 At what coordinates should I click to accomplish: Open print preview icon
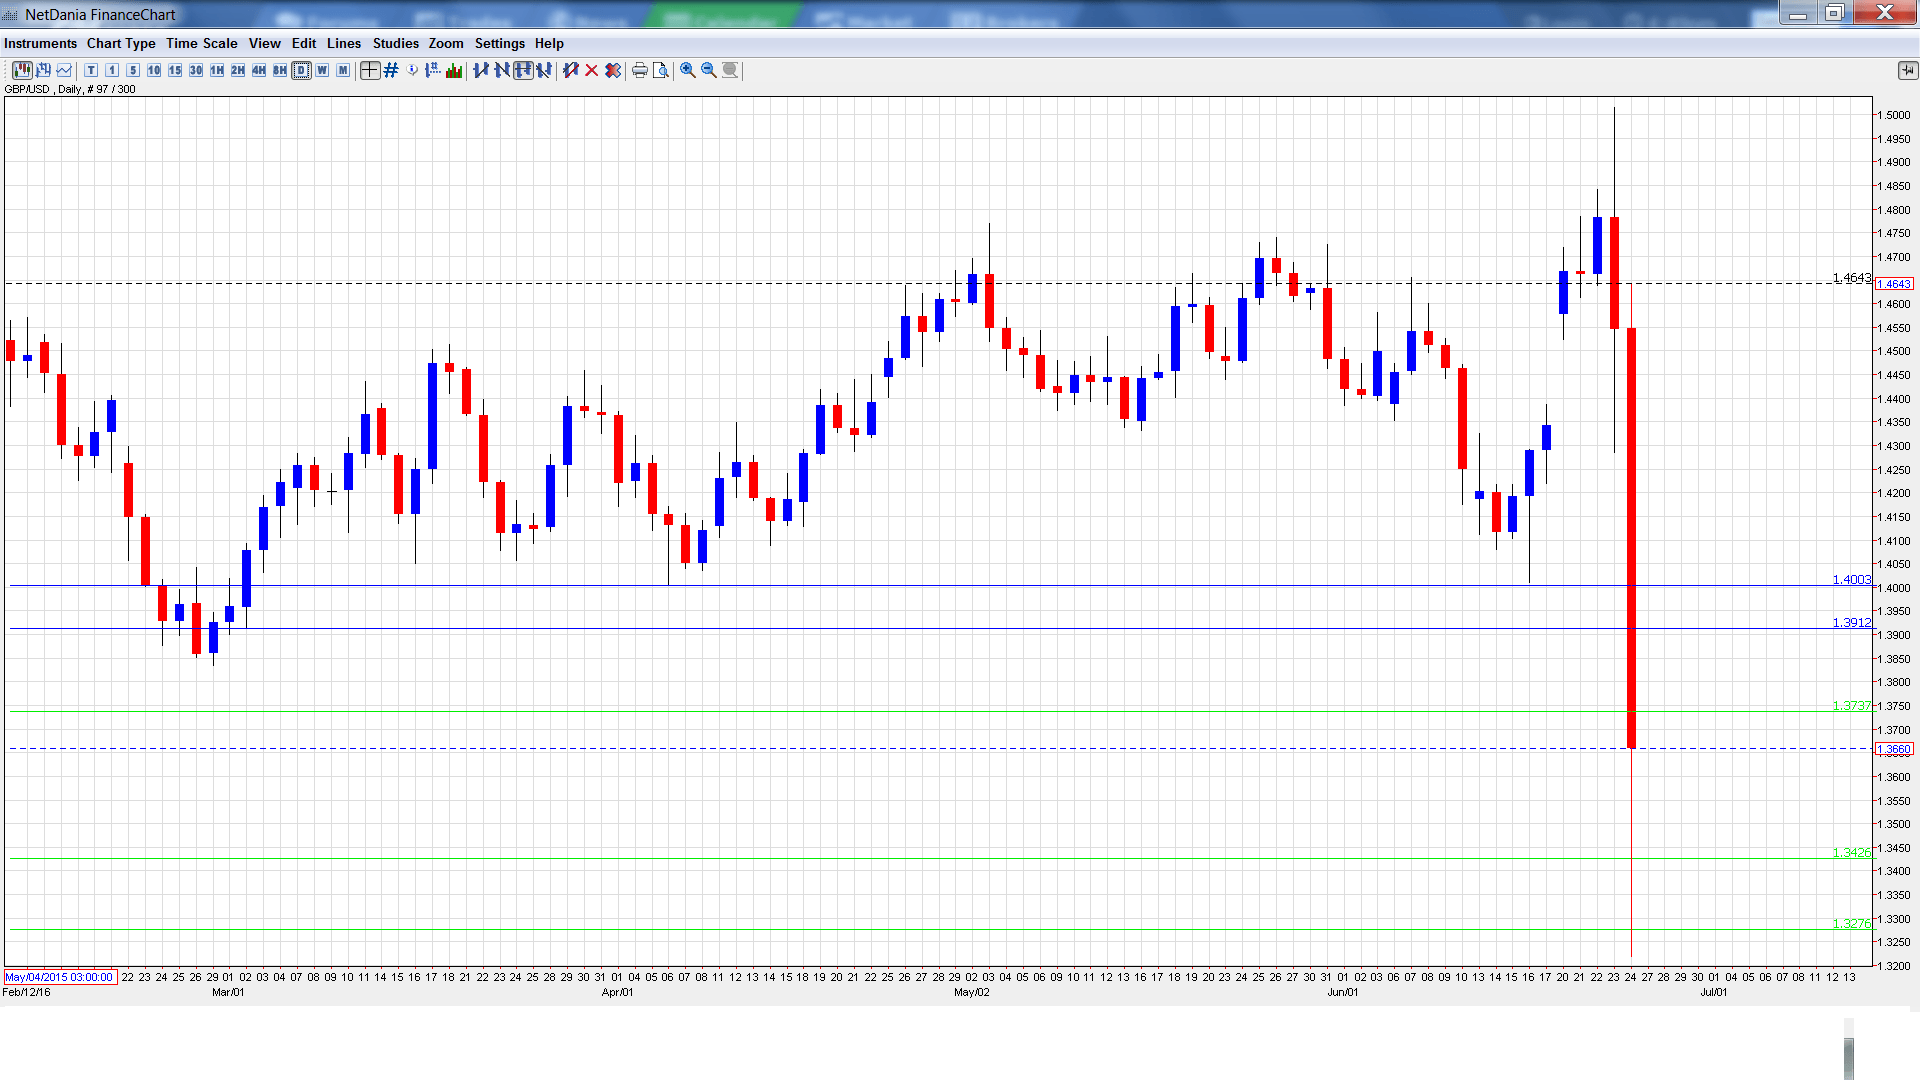(661, 70)
